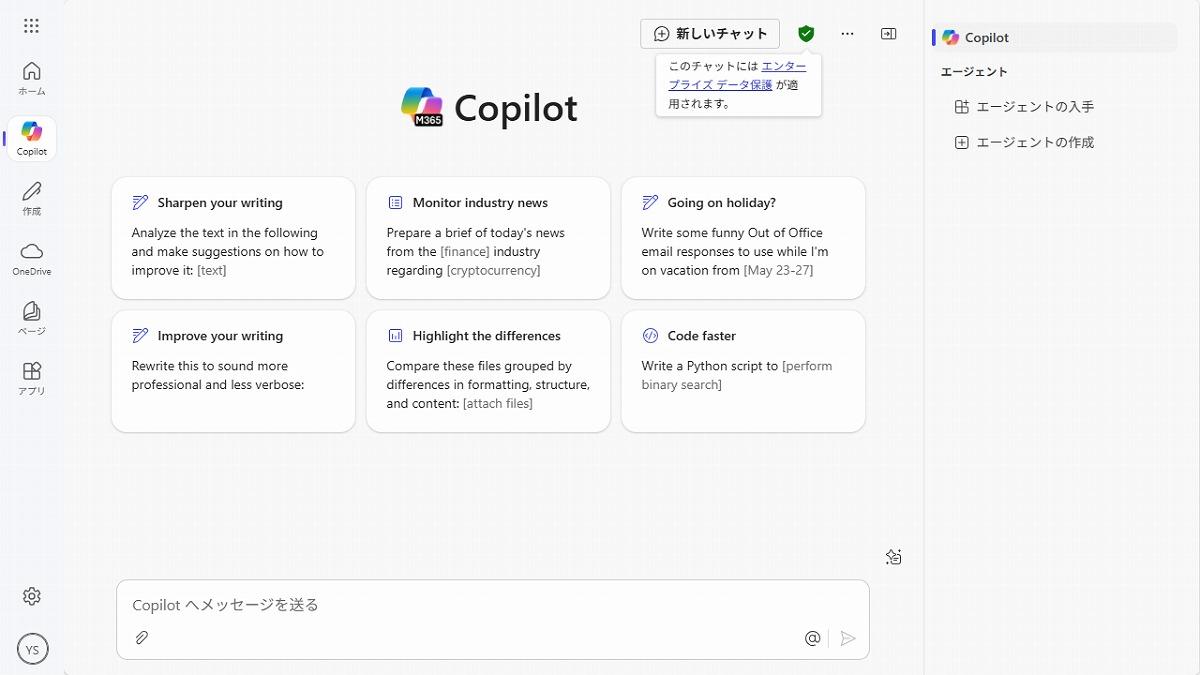Go to ホーム in the left rail
This screenshot has height=675, width=1200.
[32, 78]
